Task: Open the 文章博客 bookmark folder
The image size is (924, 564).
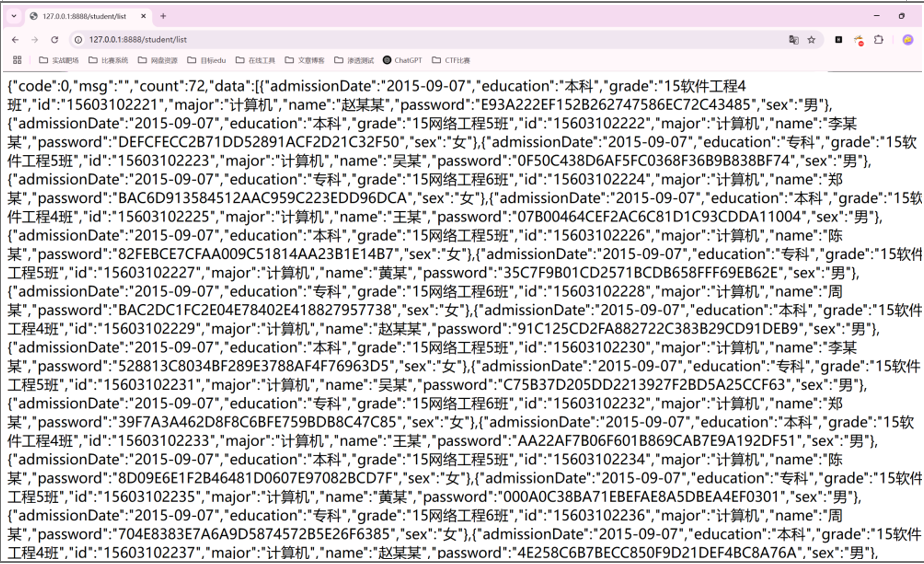Action: click(305, 60)
